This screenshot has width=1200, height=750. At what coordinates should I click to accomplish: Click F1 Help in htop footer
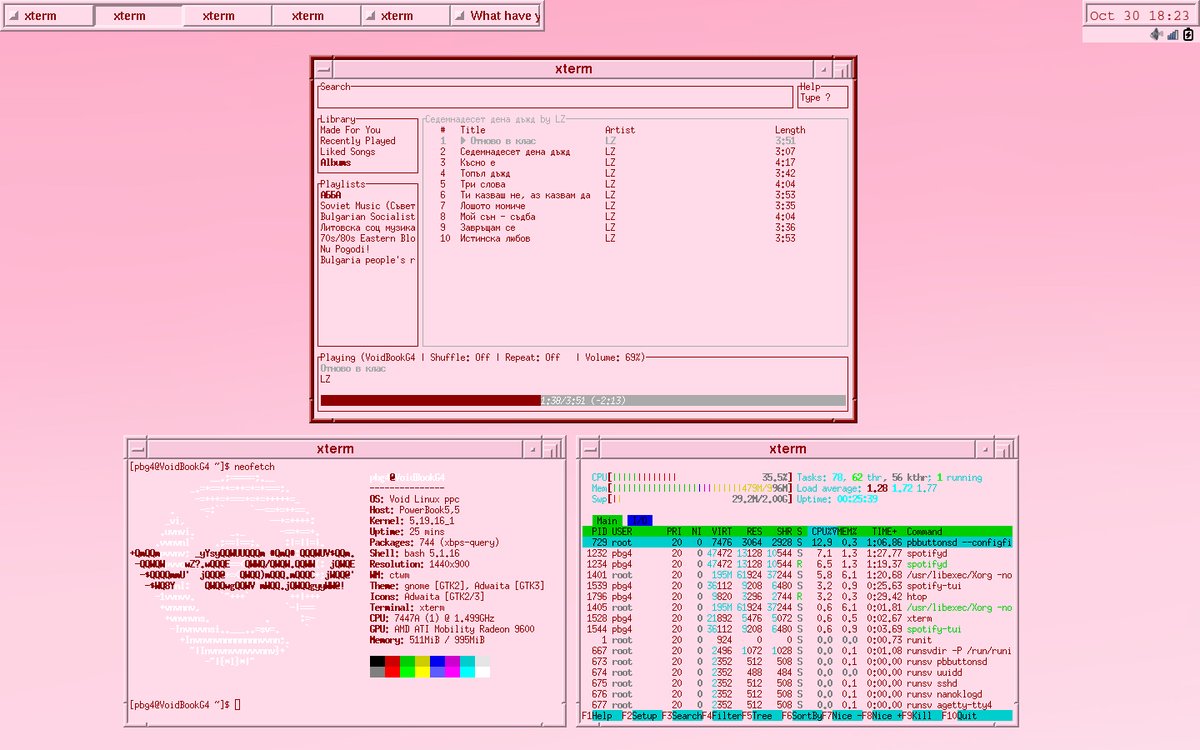[x=601, y=717]
